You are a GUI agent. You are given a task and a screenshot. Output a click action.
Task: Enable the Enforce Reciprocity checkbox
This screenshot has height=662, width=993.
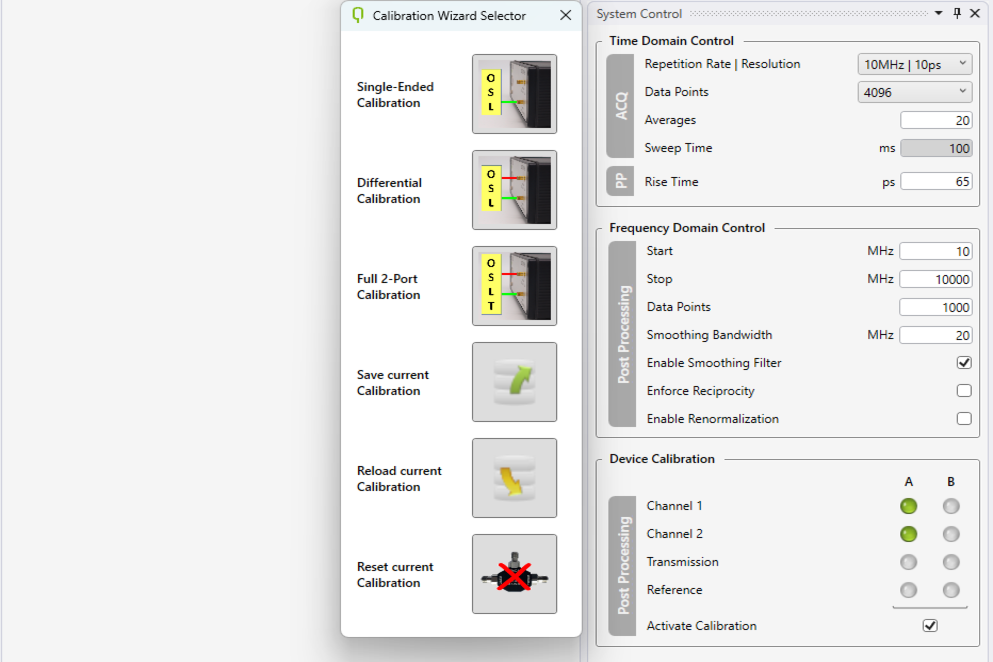point(964,391)
